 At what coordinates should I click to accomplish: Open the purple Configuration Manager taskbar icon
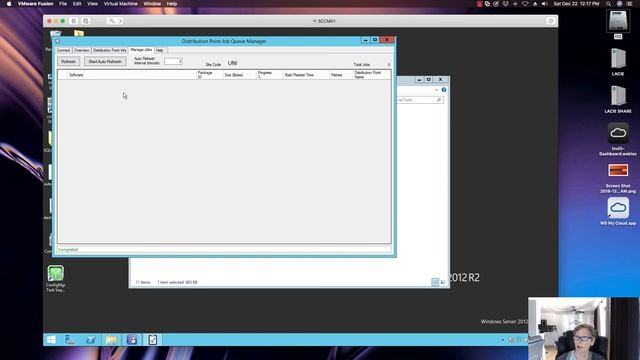tap(132, 340)
